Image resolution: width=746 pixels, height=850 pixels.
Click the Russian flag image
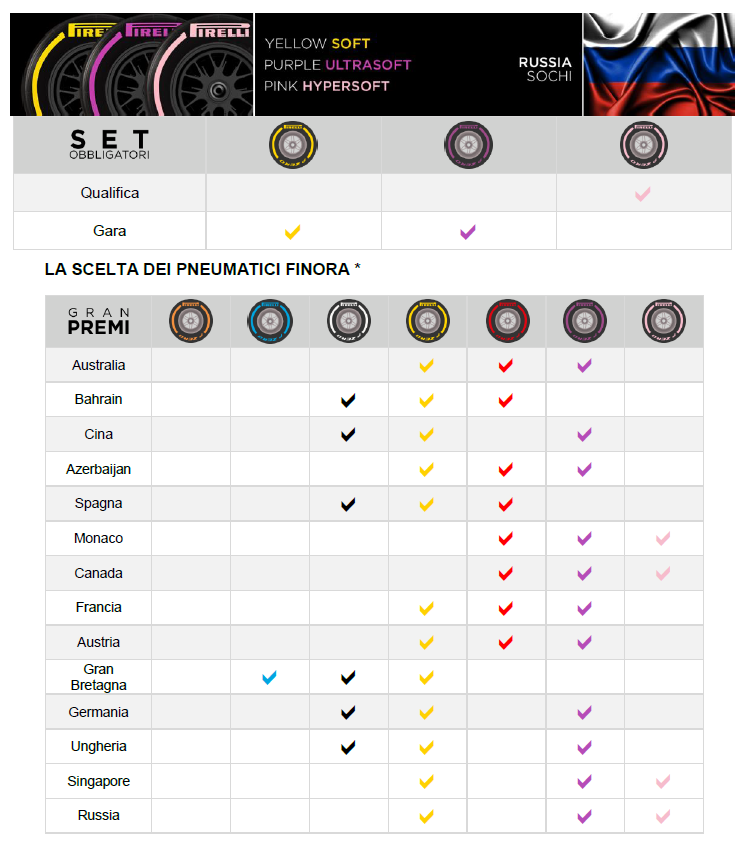658,65
